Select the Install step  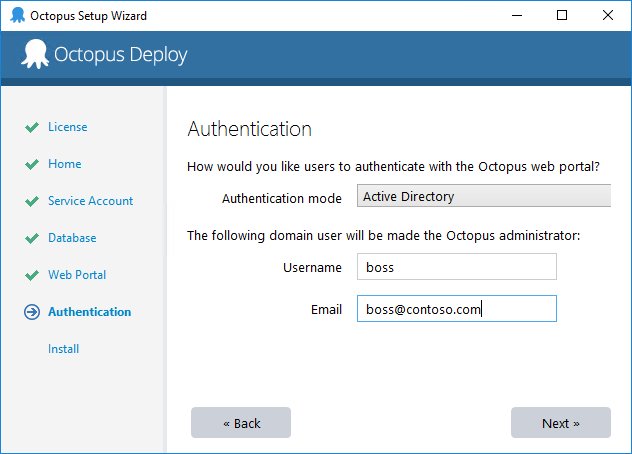coord(63,349)
